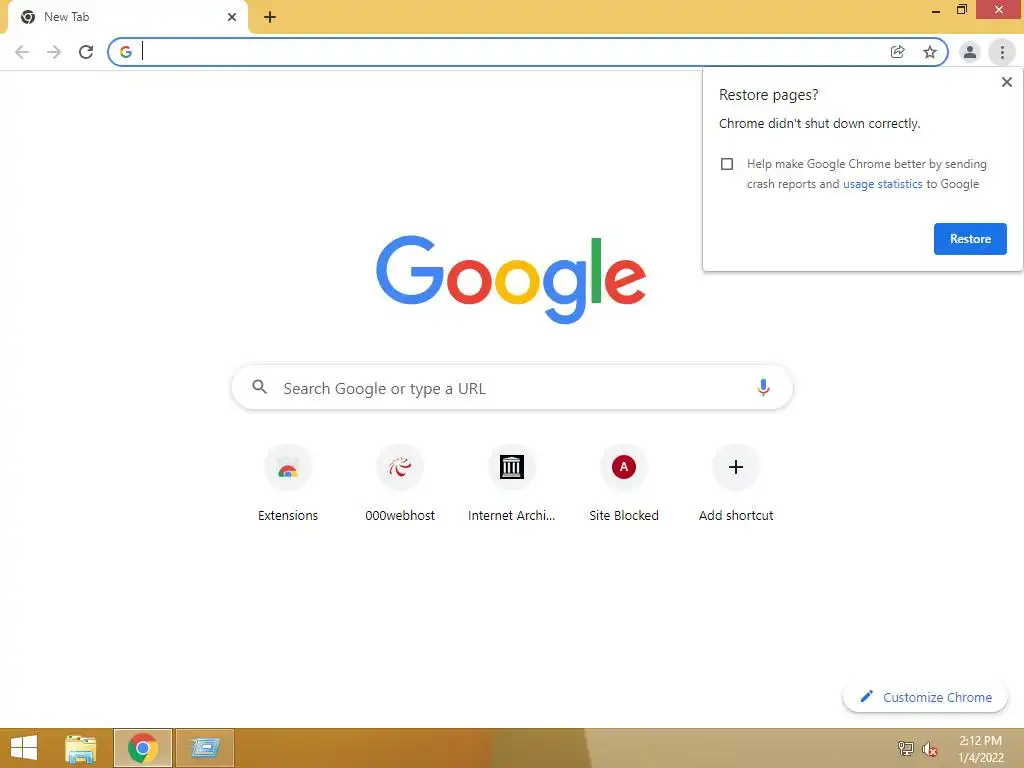Open the Site Blocked shortcut
This screenshot has width=1024, height=768.
click(624, 483)
